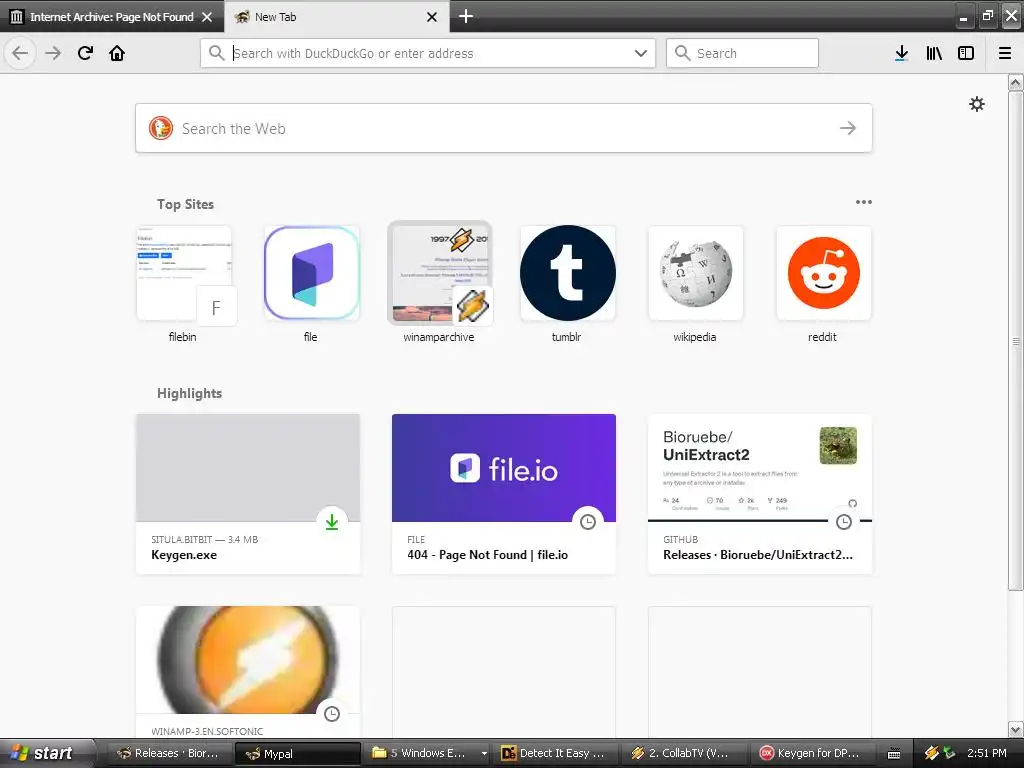Switch to Detect It Easy taskbar window
1024x768 pixels.
(554, 754)
